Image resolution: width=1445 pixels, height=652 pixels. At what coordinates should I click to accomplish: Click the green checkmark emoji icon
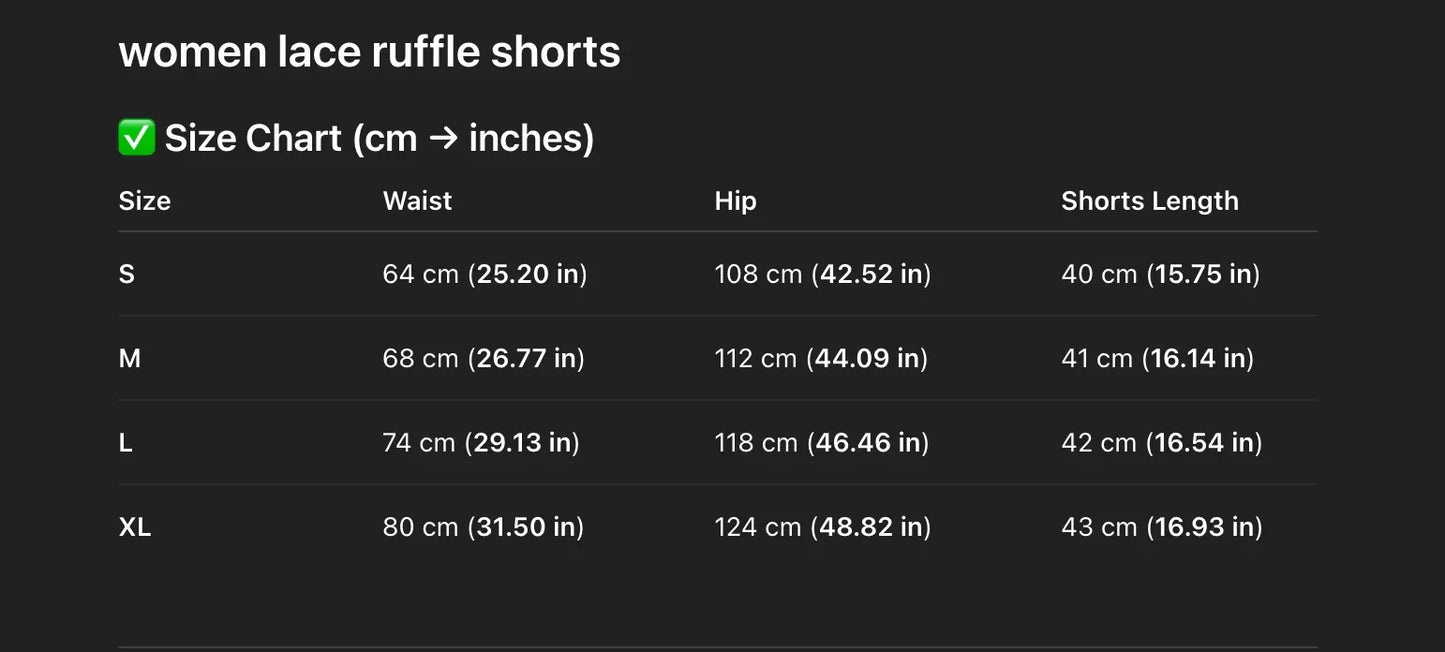pyautogui.click(x=137, y=138)
